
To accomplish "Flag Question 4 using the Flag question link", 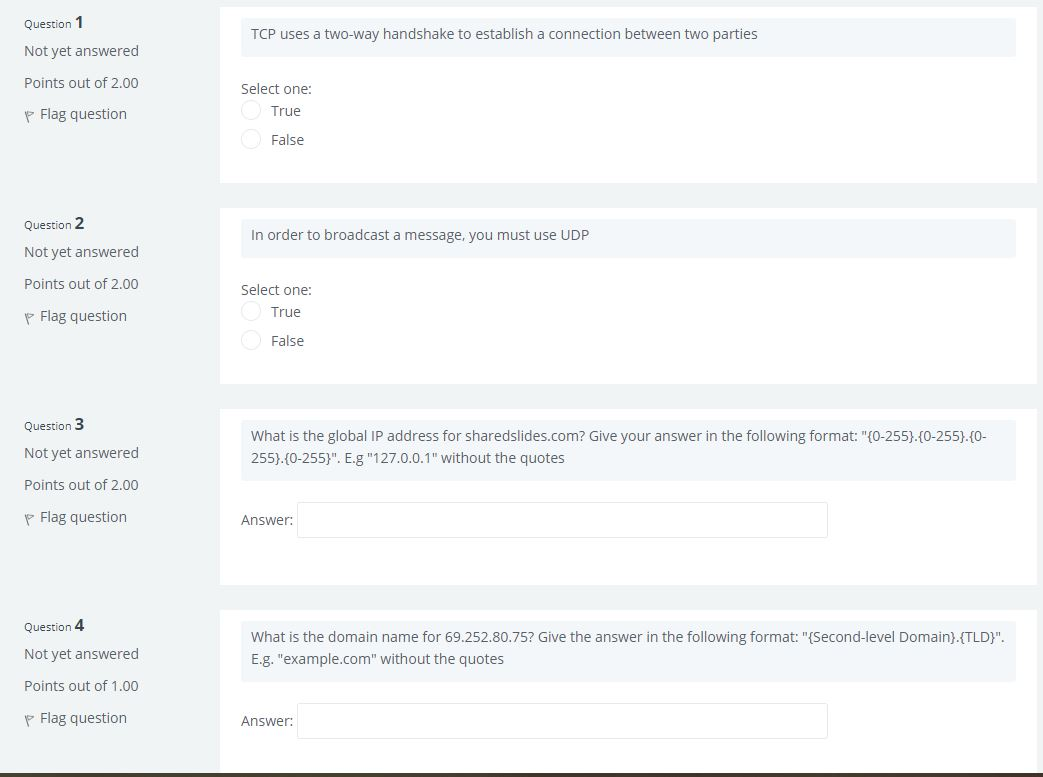I will pos(83,718).
